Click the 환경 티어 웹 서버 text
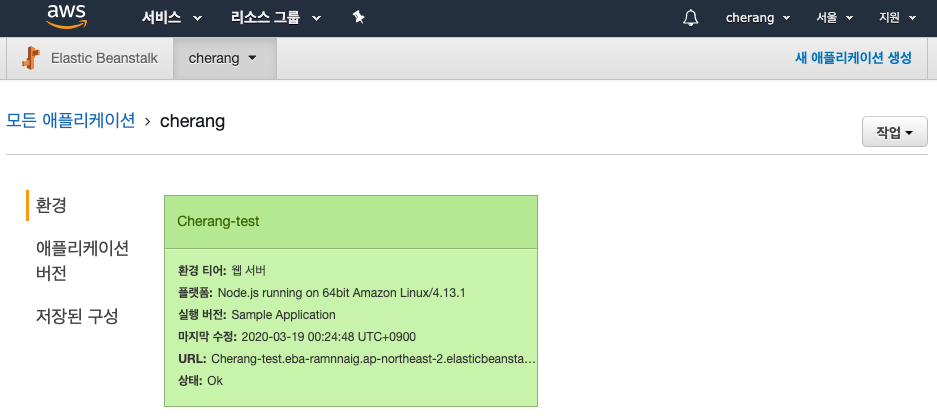This screenshot has height=416, width=937. click(x=221, y=271)
